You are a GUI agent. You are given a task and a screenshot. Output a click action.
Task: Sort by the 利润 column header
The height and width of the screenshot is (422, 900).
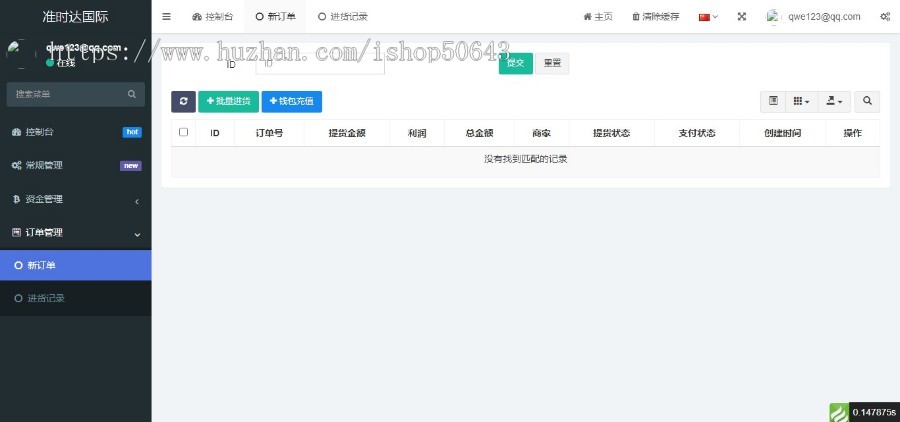tap(417, 133)
